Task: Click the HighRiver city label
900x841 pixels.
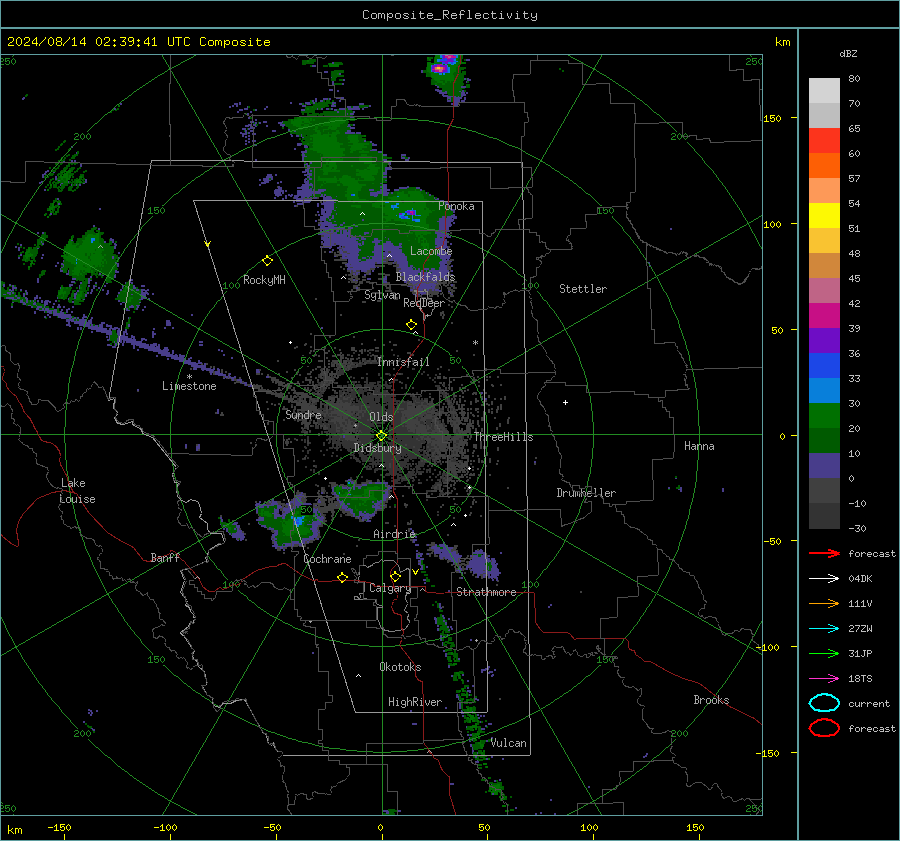Action: coord(415,702)
